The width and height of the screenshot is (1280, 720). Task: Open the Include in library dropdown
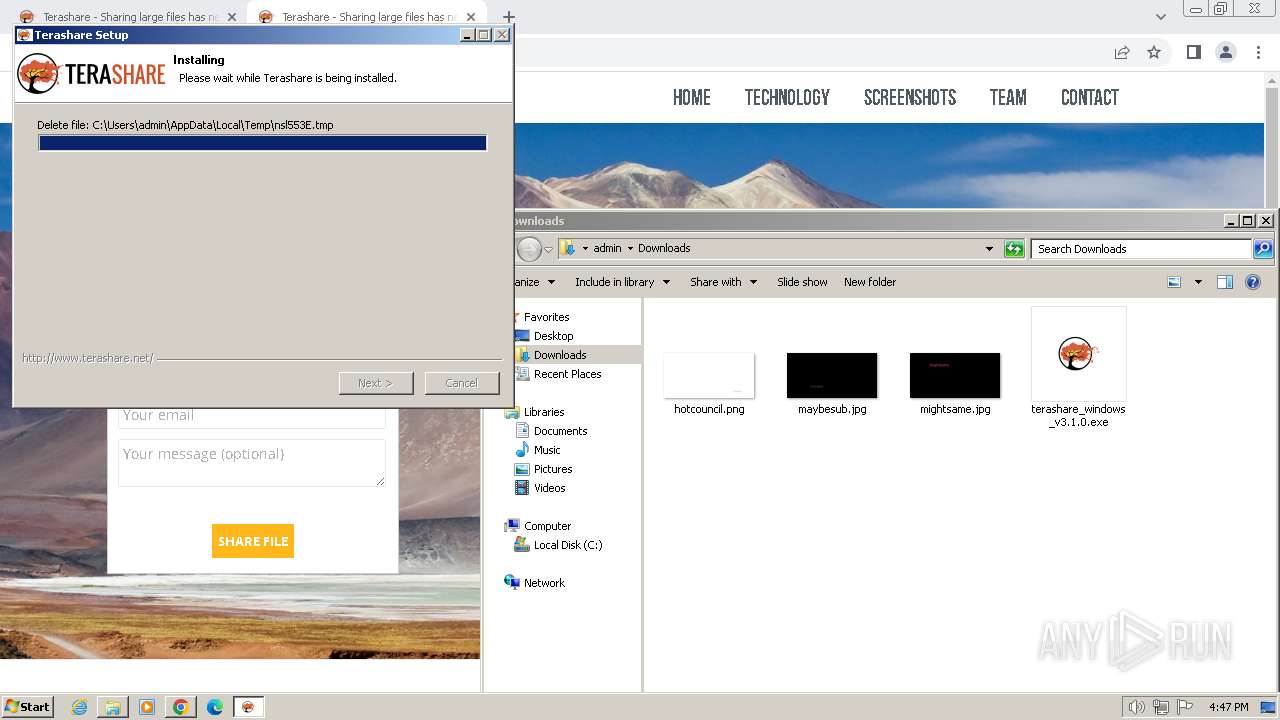tap(622, 282)
